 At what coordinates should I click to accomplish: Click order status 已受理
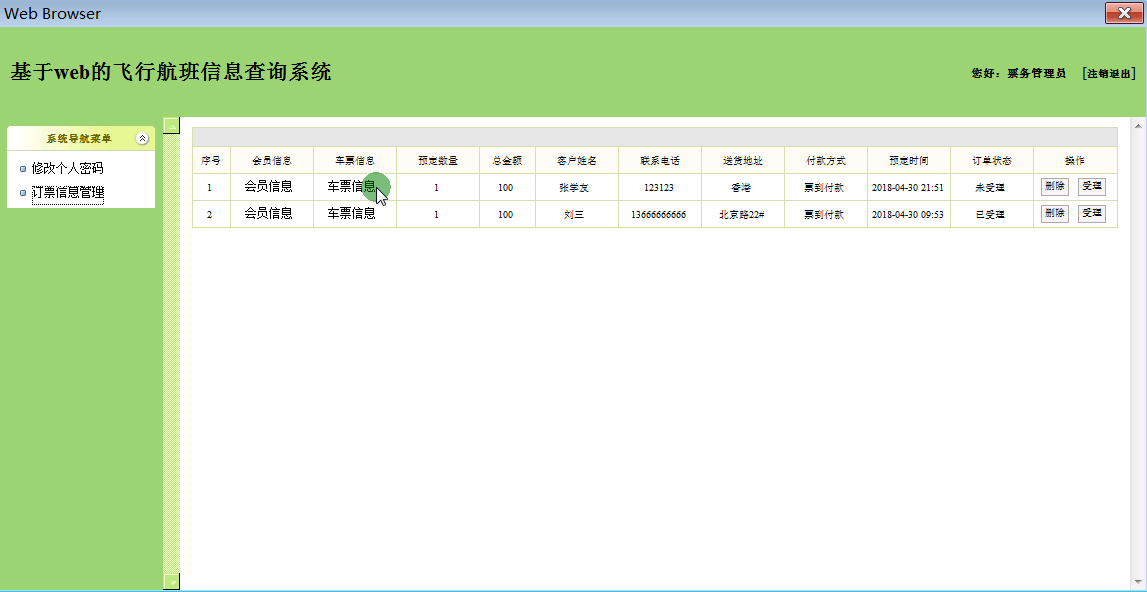[x=990, y=214]
